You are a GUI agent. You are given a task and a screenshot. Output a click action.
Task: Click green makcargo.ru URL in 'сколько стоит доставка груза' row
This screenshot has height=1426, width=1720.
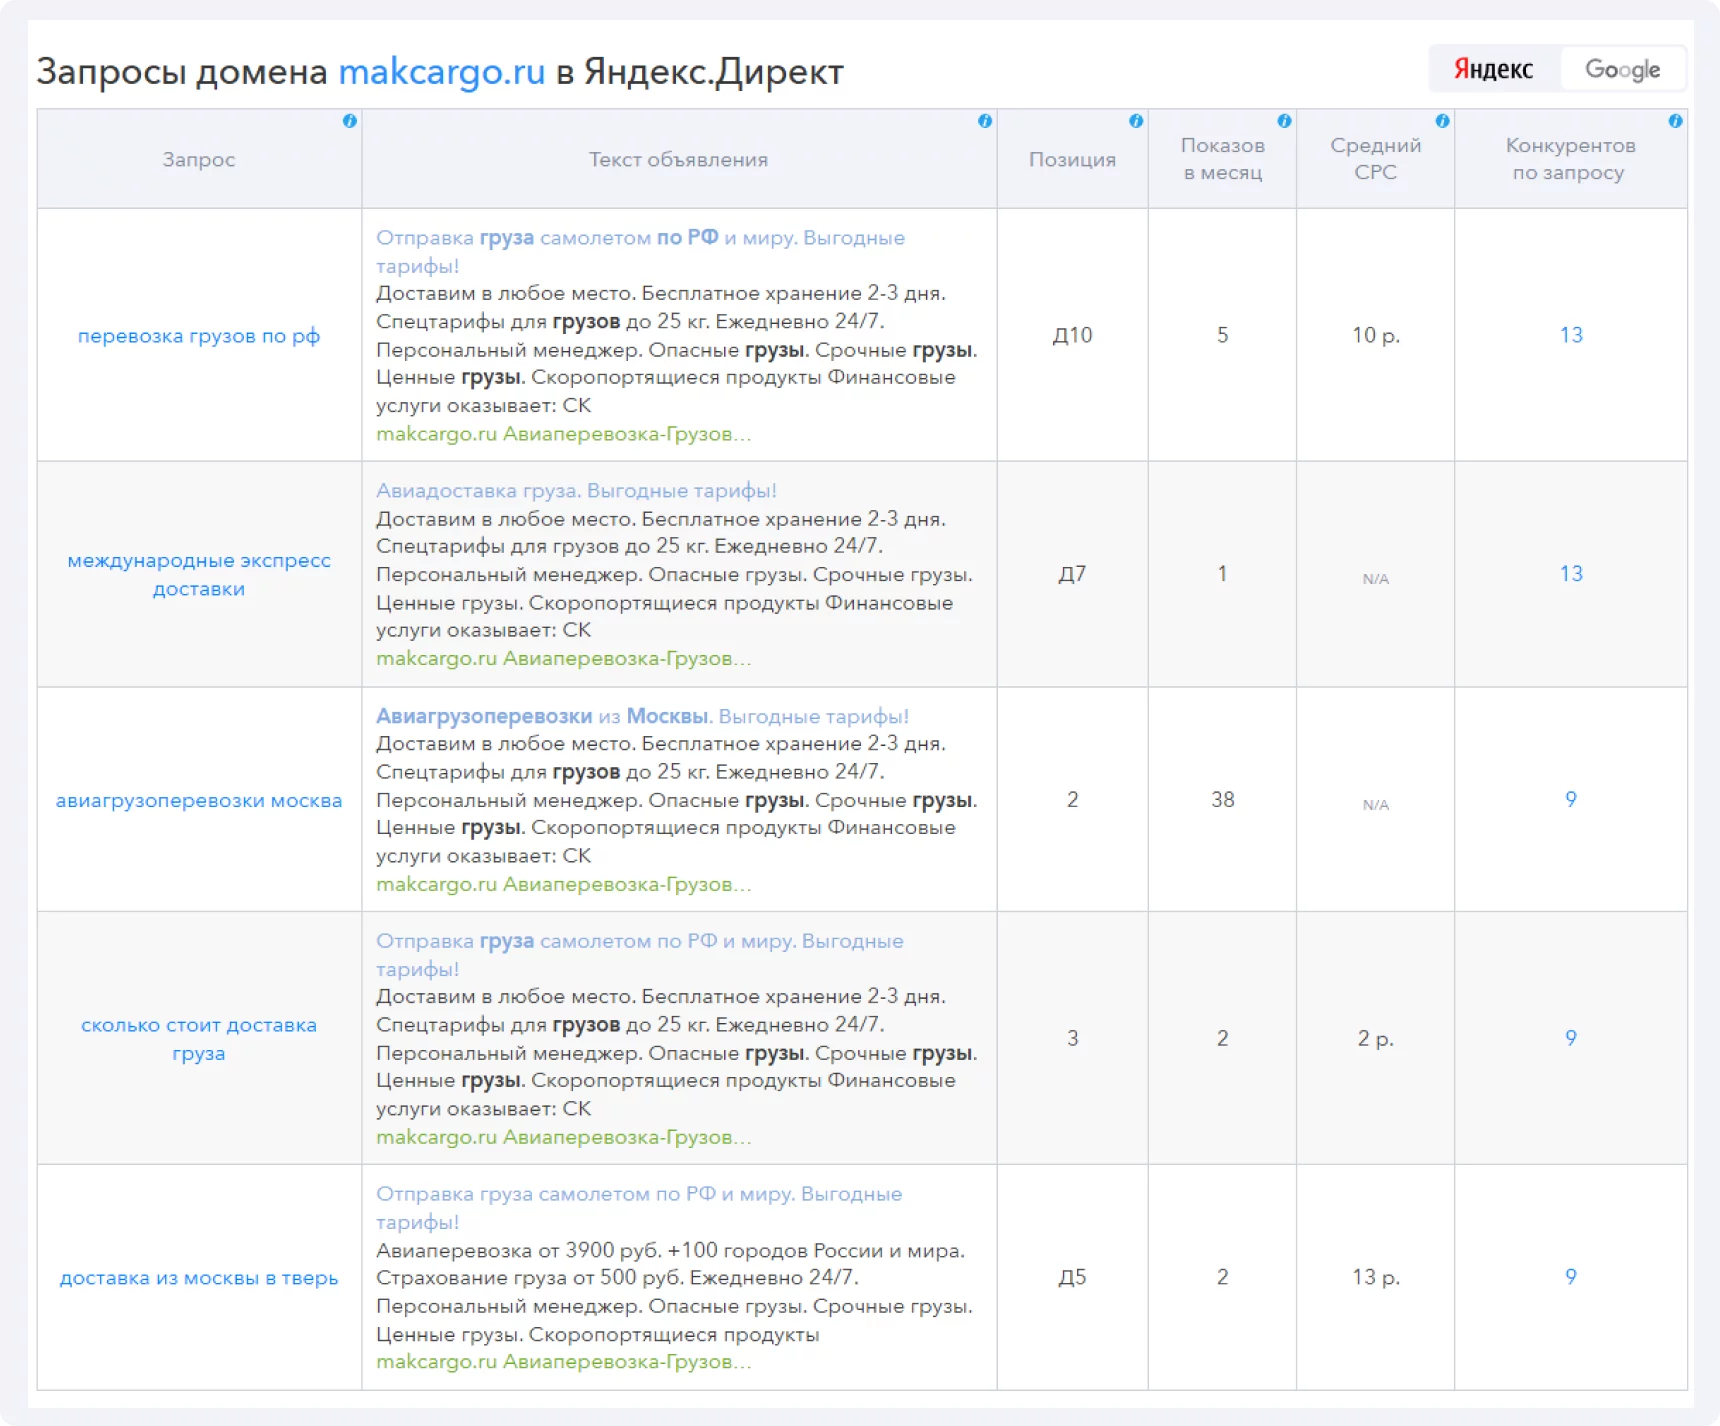(x=563, y=1137)
